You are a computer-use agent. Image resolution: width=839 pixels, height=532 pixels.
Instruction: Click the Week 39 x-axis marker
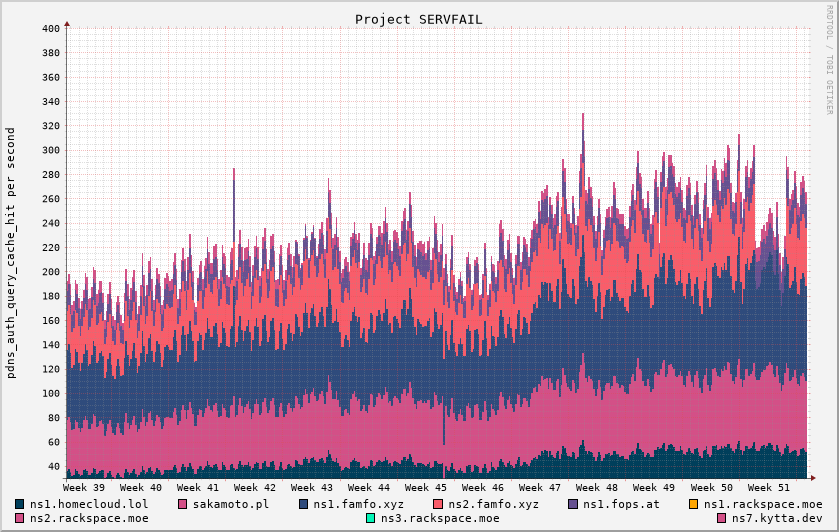pyautogui.click(x=84, y=487)
